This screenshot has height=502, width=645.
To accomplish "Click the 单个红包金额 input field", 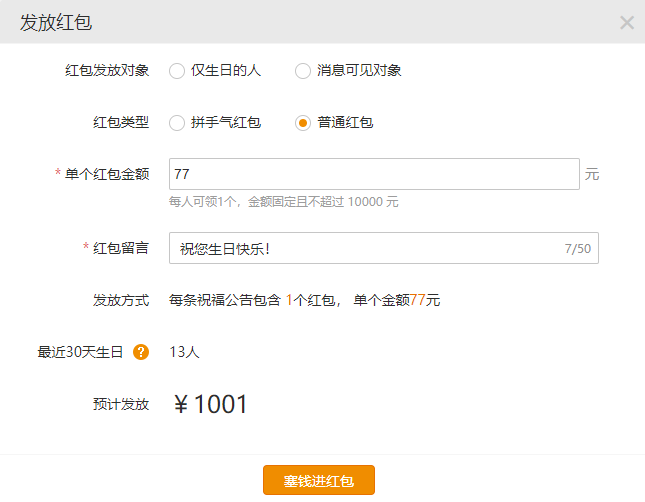I will [374, 174].
